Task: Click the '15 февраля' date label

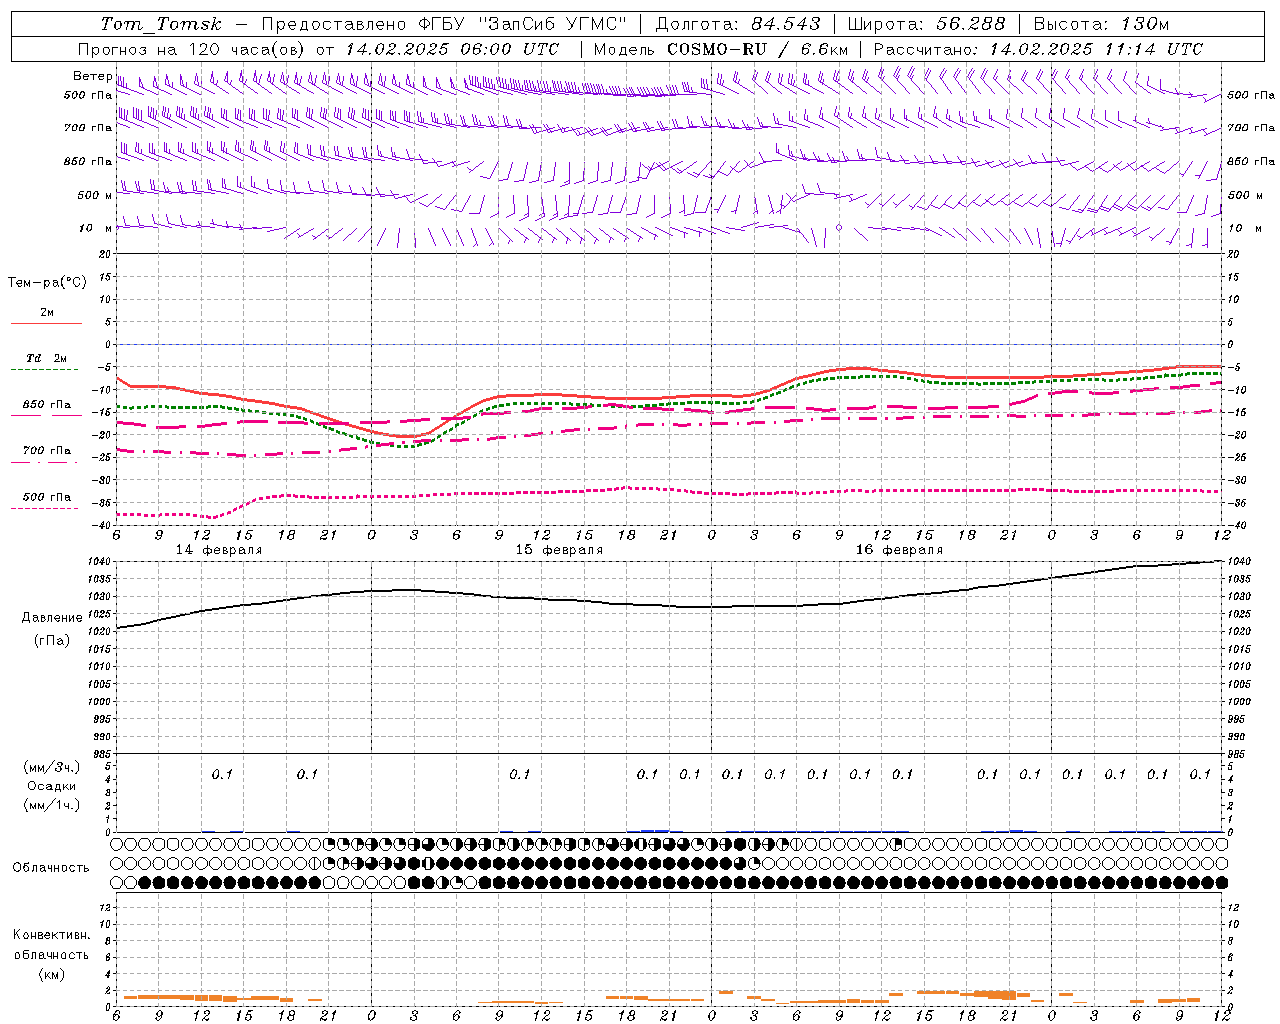Action: (x=559, y=550)
